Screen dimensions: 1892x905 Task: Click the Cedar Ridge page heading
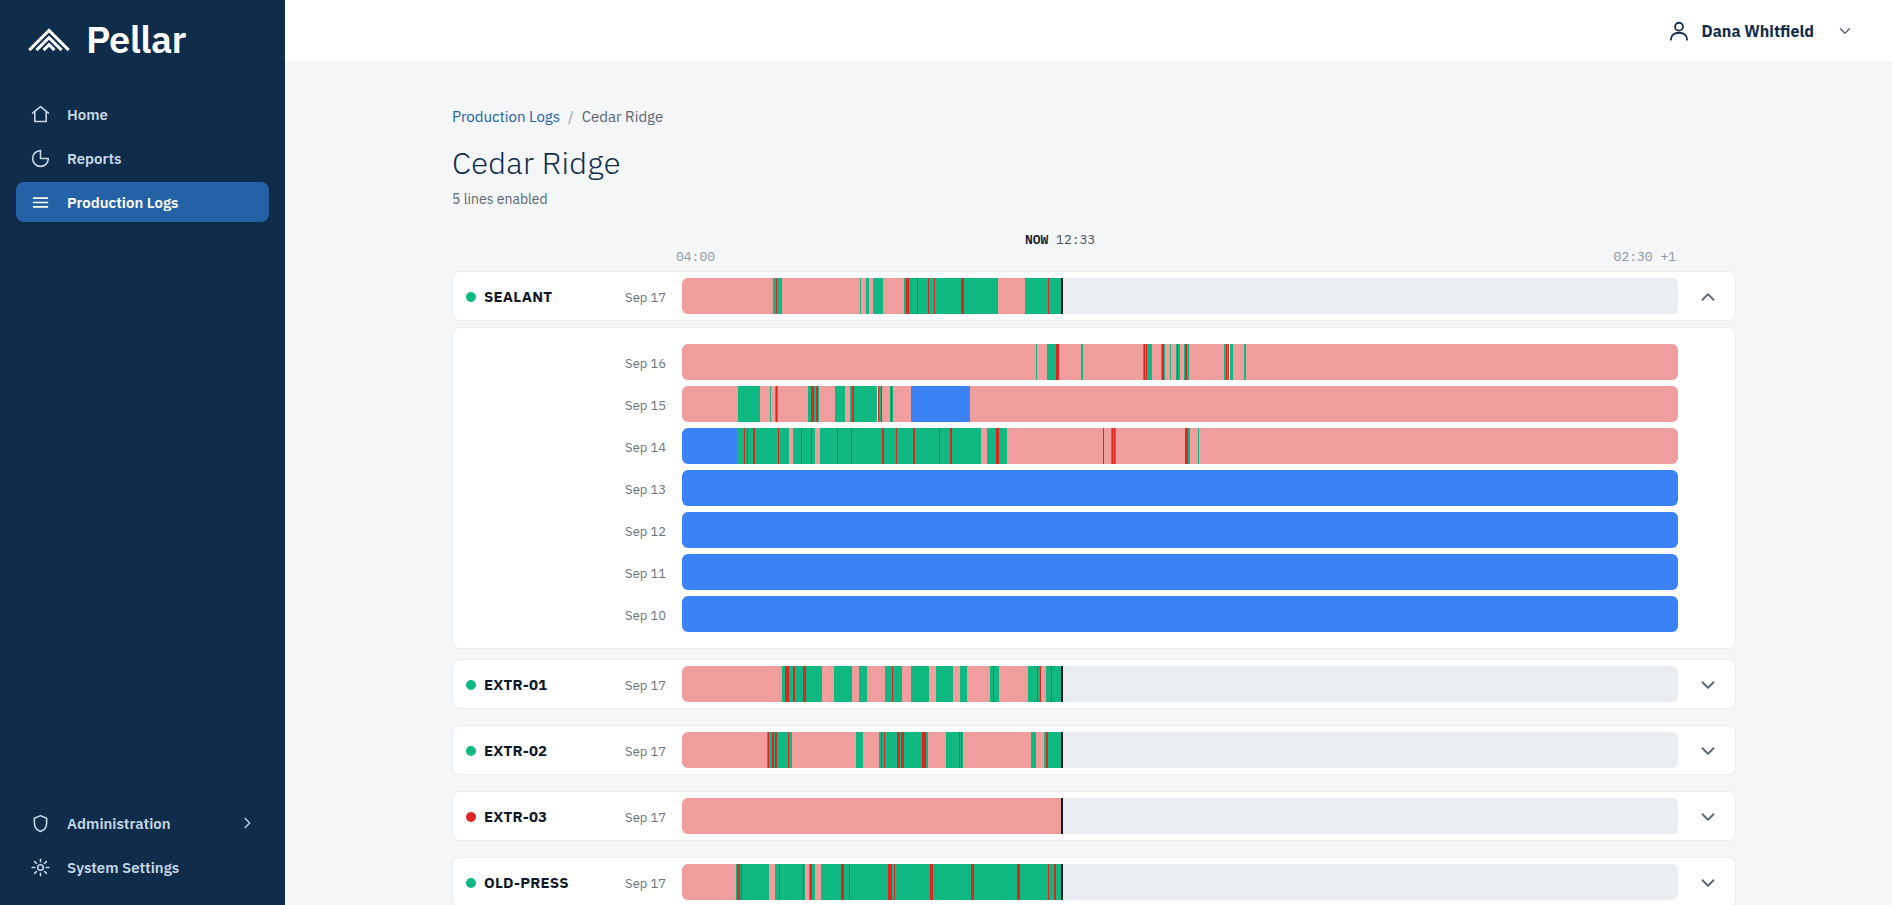point(536,163)
